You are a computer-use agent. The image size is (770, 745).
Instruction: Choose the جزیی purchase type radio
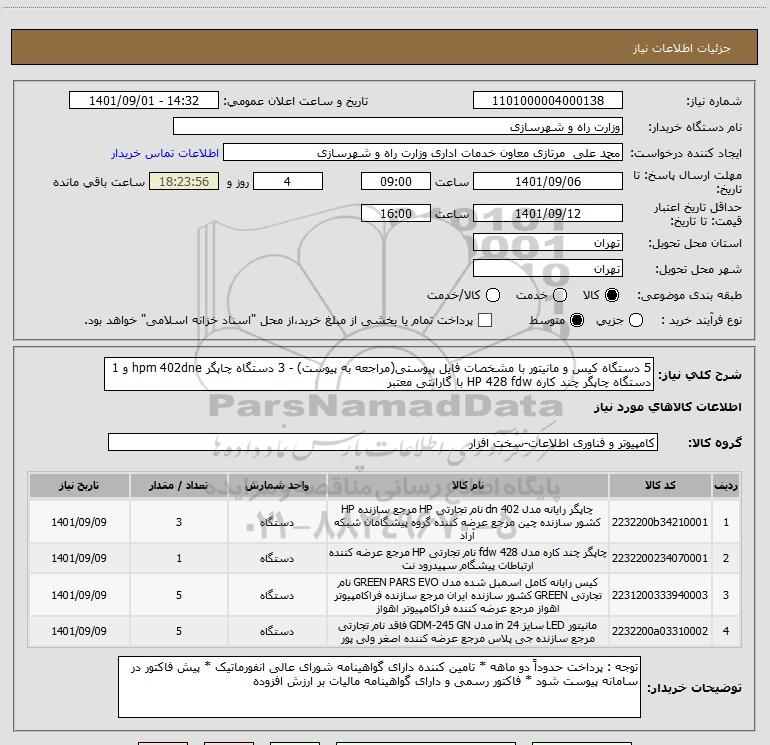[x=636, y=320]
